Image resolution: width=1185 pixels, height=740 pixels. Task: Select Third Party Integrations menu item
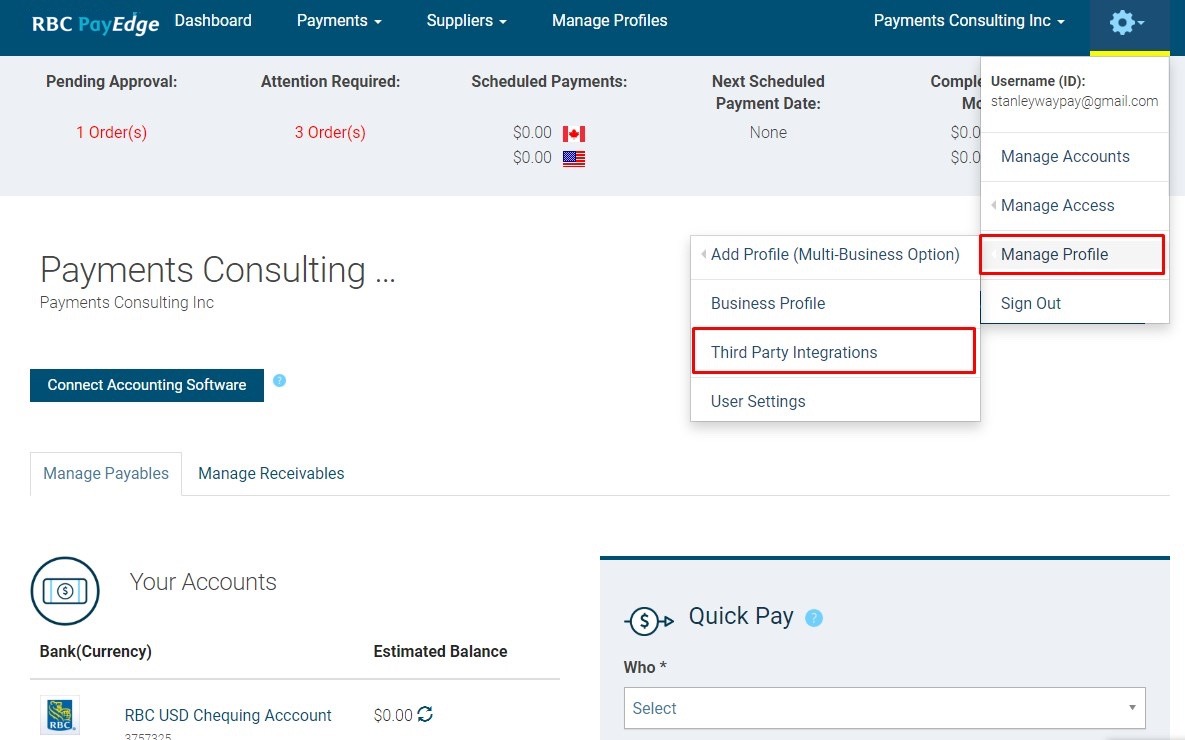pyautogui.click(x=834, y=351)
